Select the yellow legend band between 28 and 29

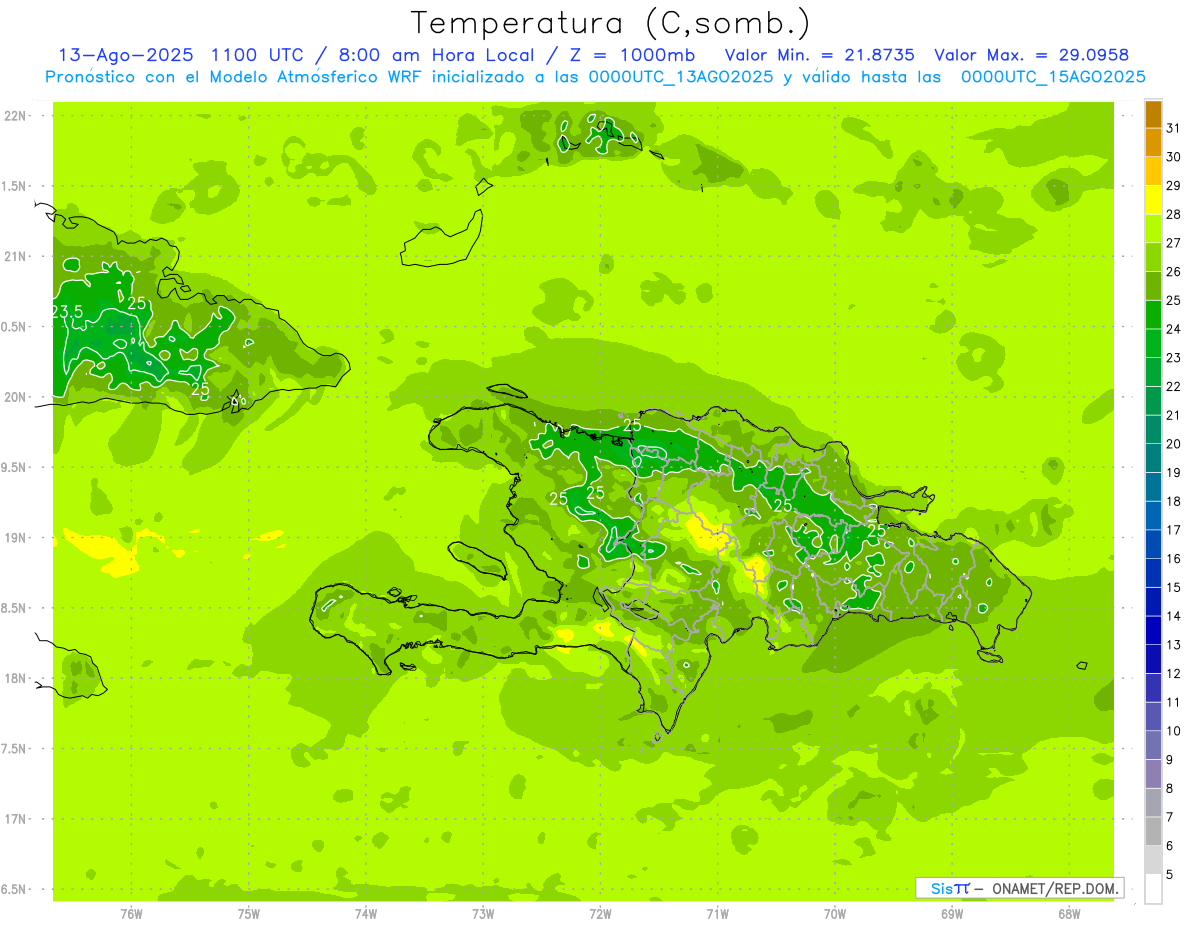point(1153,201)
